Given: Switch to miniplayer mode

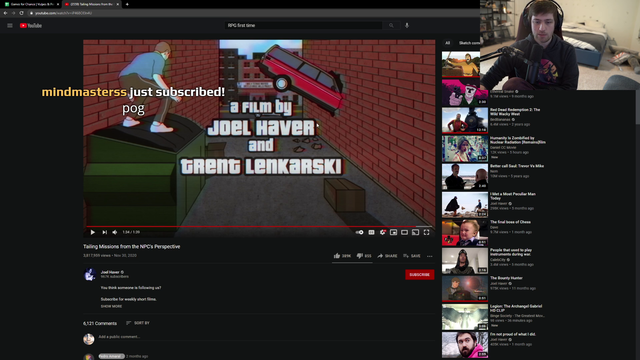Looking at the screenshot, I should pos(393,232).
